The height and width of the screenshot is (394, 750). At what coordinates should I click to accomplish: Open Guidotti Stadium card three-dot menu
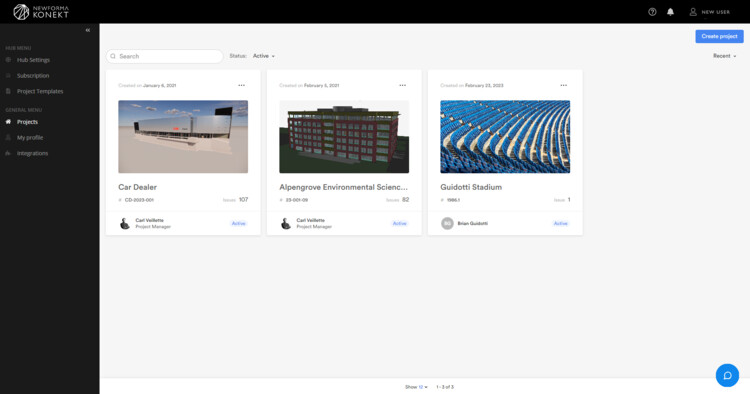click(x=563, y=86)
